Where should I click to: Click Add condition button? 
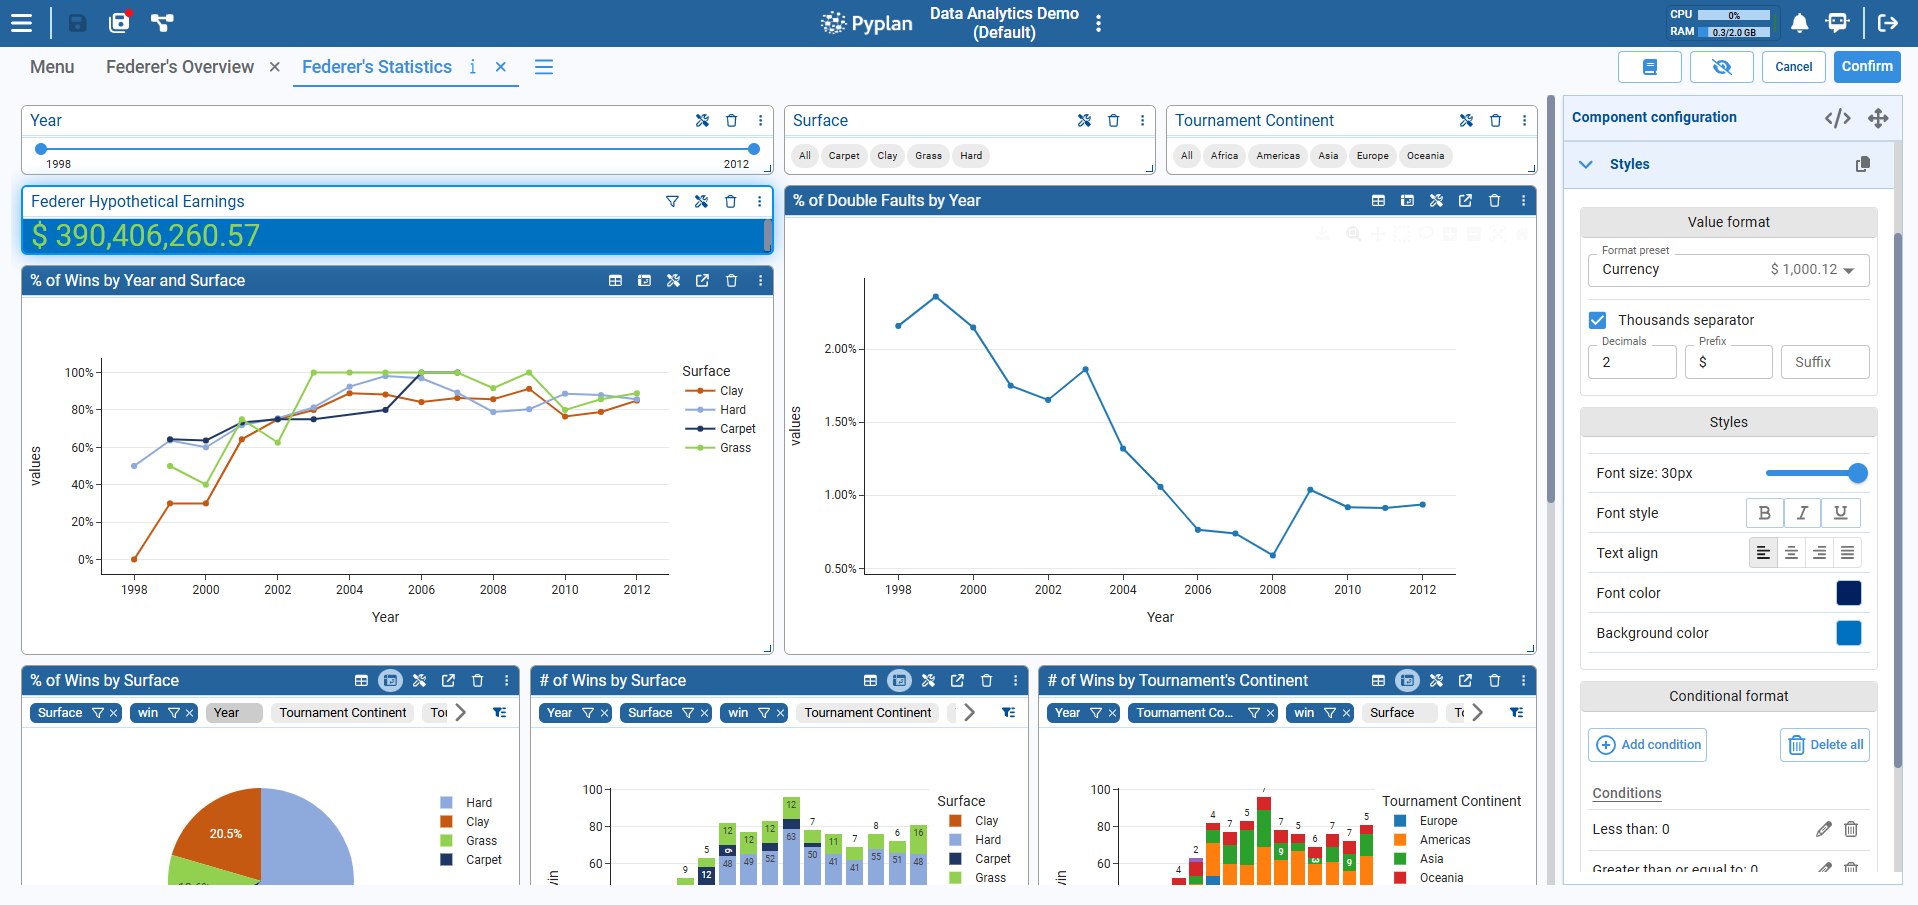tap(1647, 745)
